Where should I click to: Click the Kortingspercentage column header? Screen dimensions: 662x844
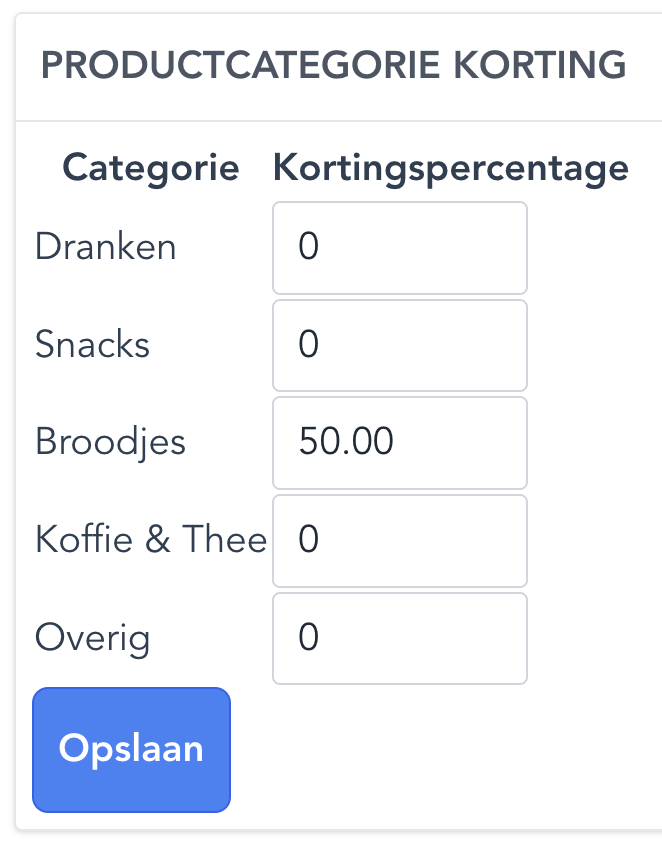pos(451,168)
